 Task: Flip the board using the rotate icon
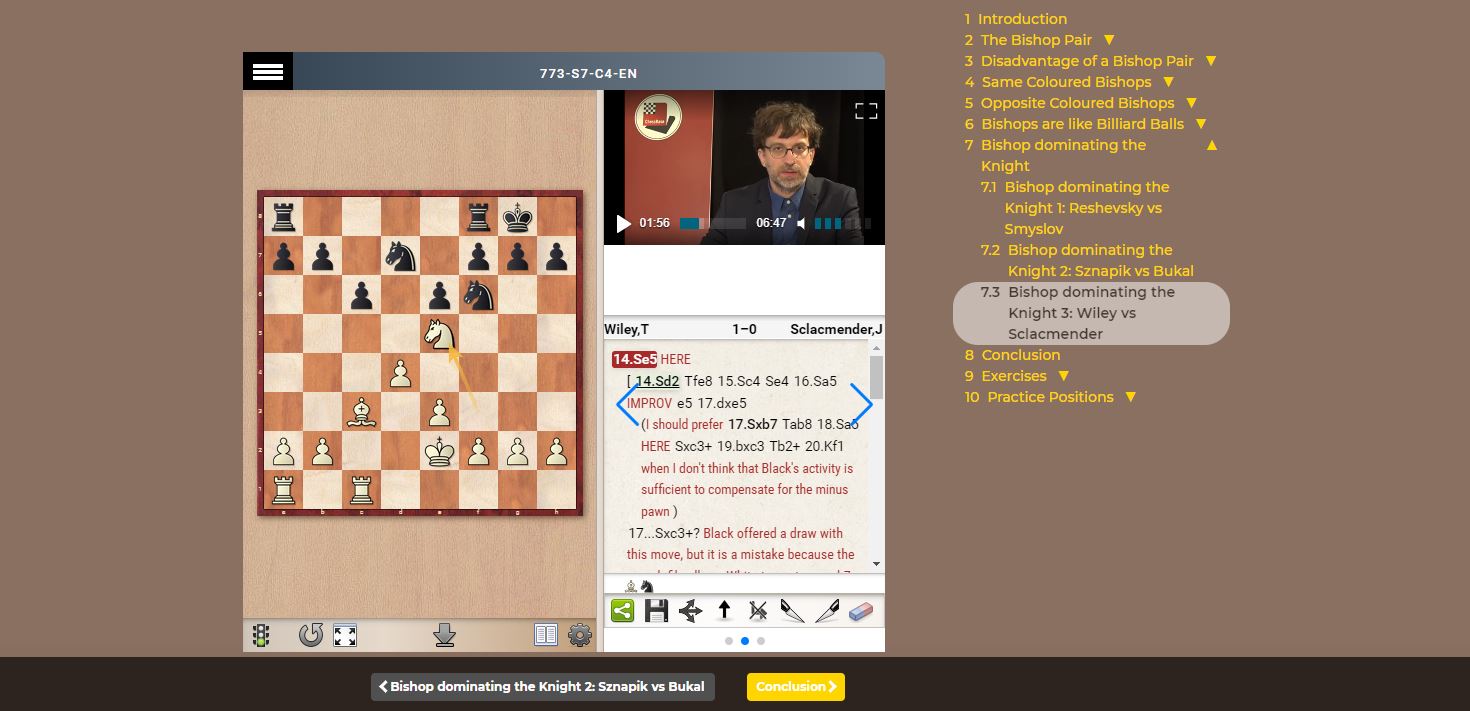310,635
